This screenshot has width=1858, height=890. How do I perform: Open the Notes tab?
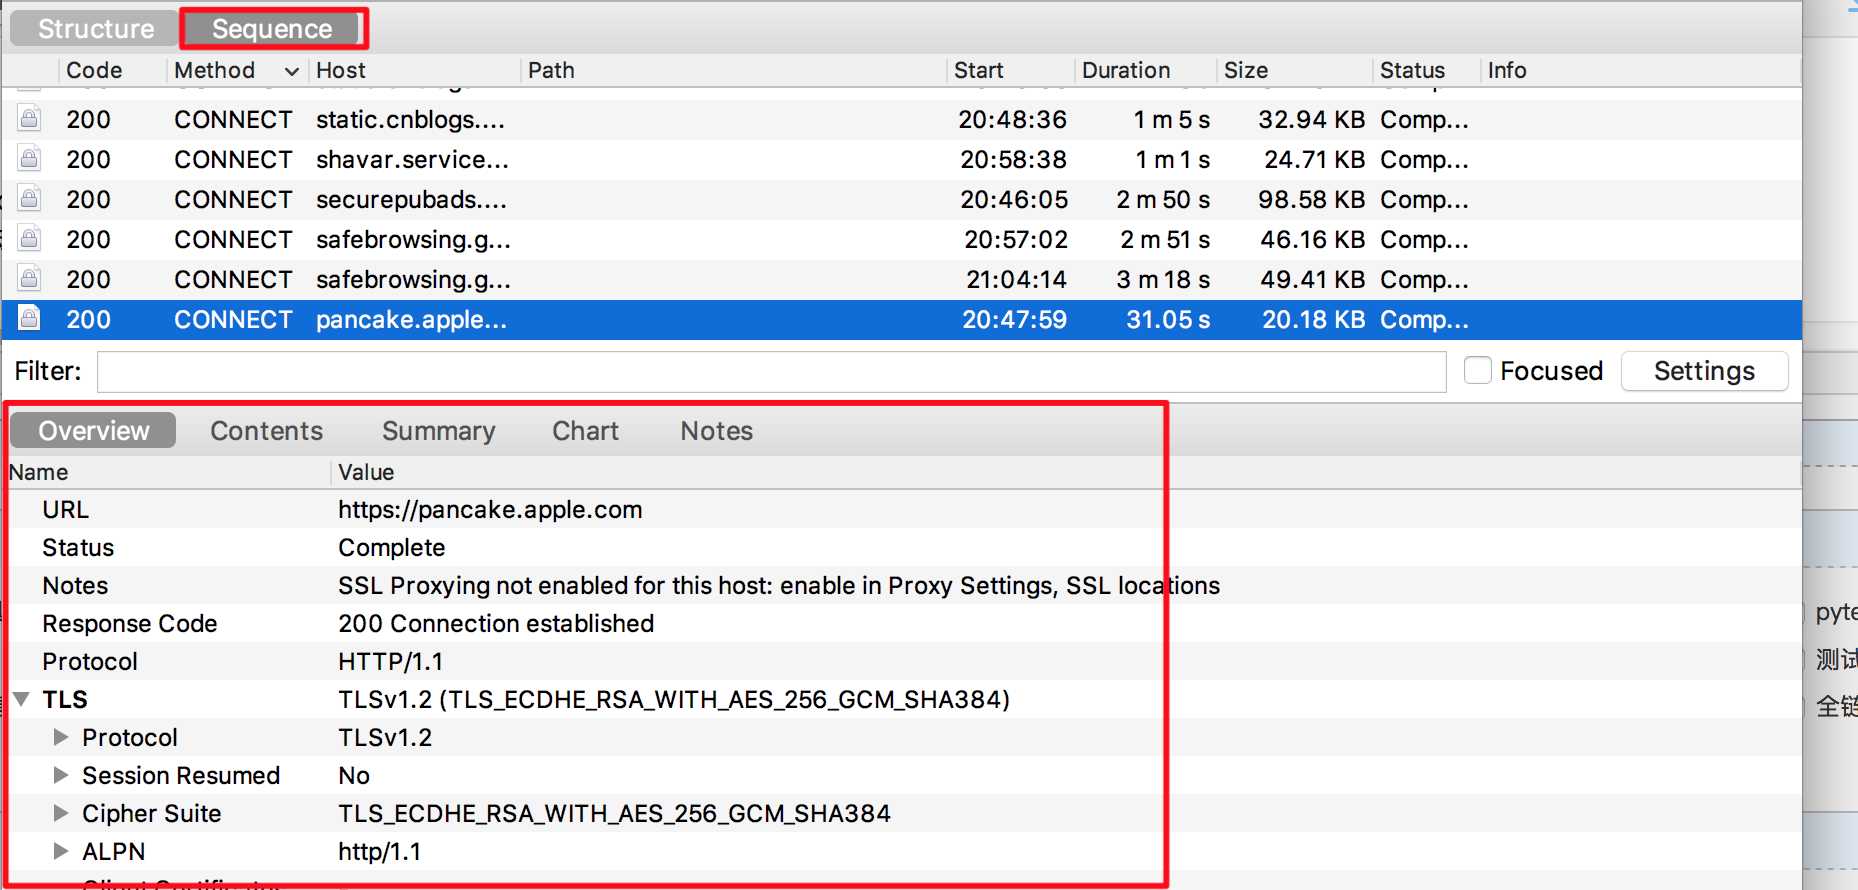pos(717,431)
